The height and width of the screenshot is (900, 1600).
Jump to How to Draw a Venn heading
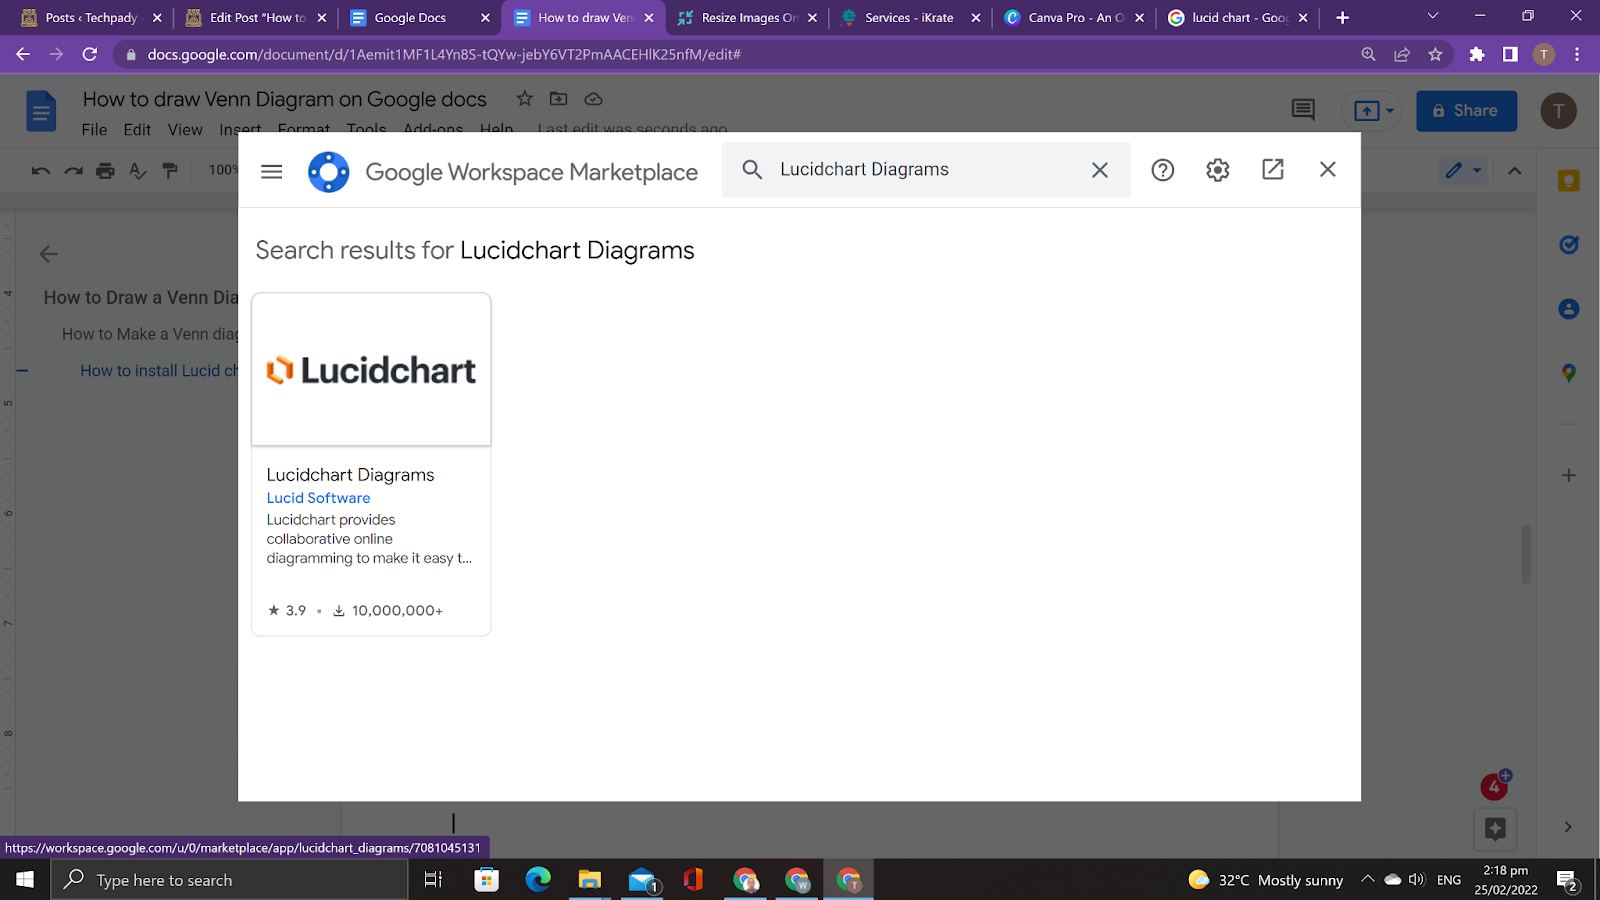(140, 298)
